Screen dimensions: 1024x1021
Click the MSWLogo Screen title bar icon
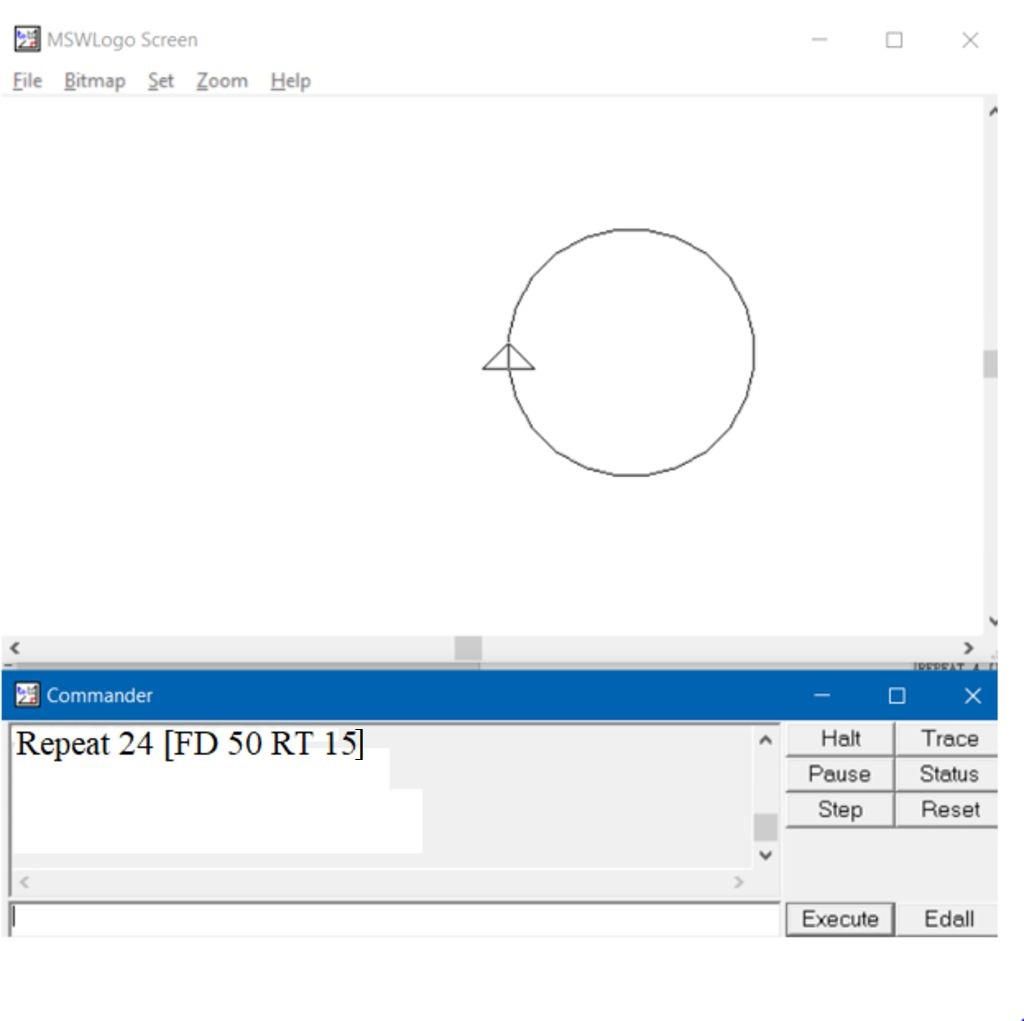(x=27, y=39)
